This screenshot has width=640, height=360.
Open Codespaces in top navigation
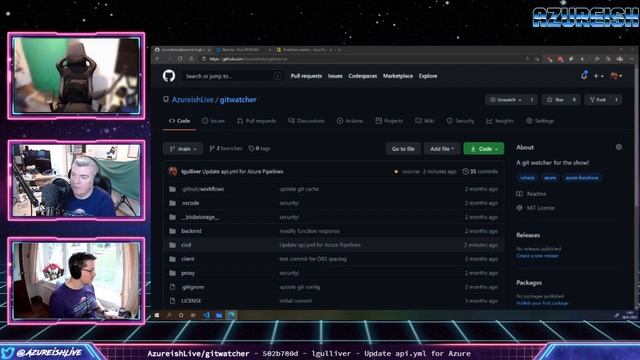pos(362,76)
